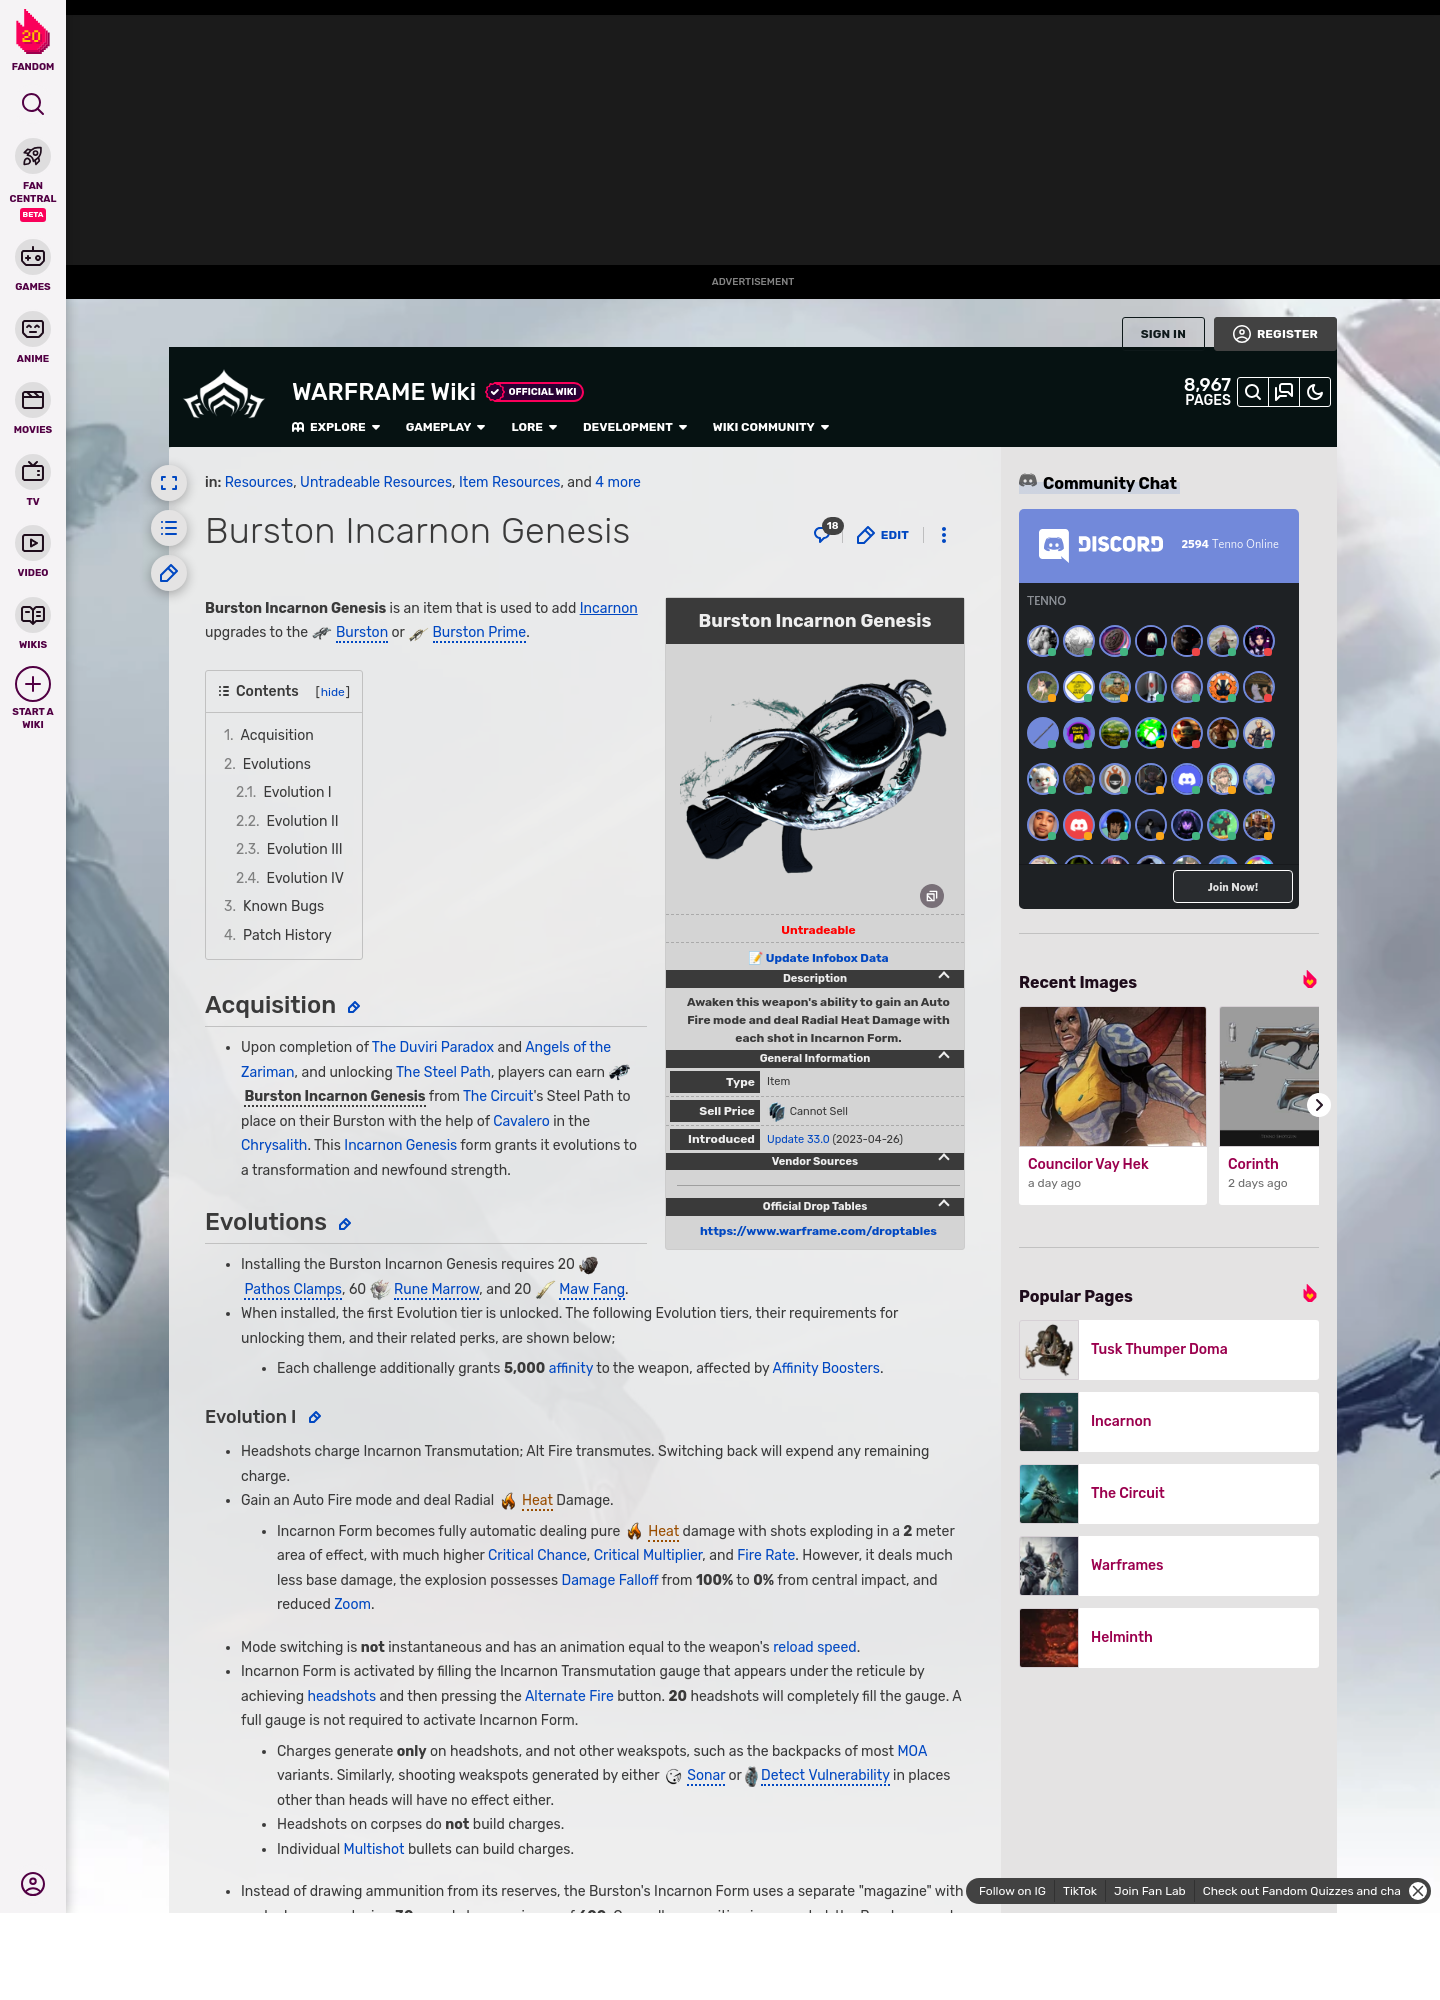1440x2000 pixels.
Task: Hide the Contents table
Action: [x=333, y=692]
